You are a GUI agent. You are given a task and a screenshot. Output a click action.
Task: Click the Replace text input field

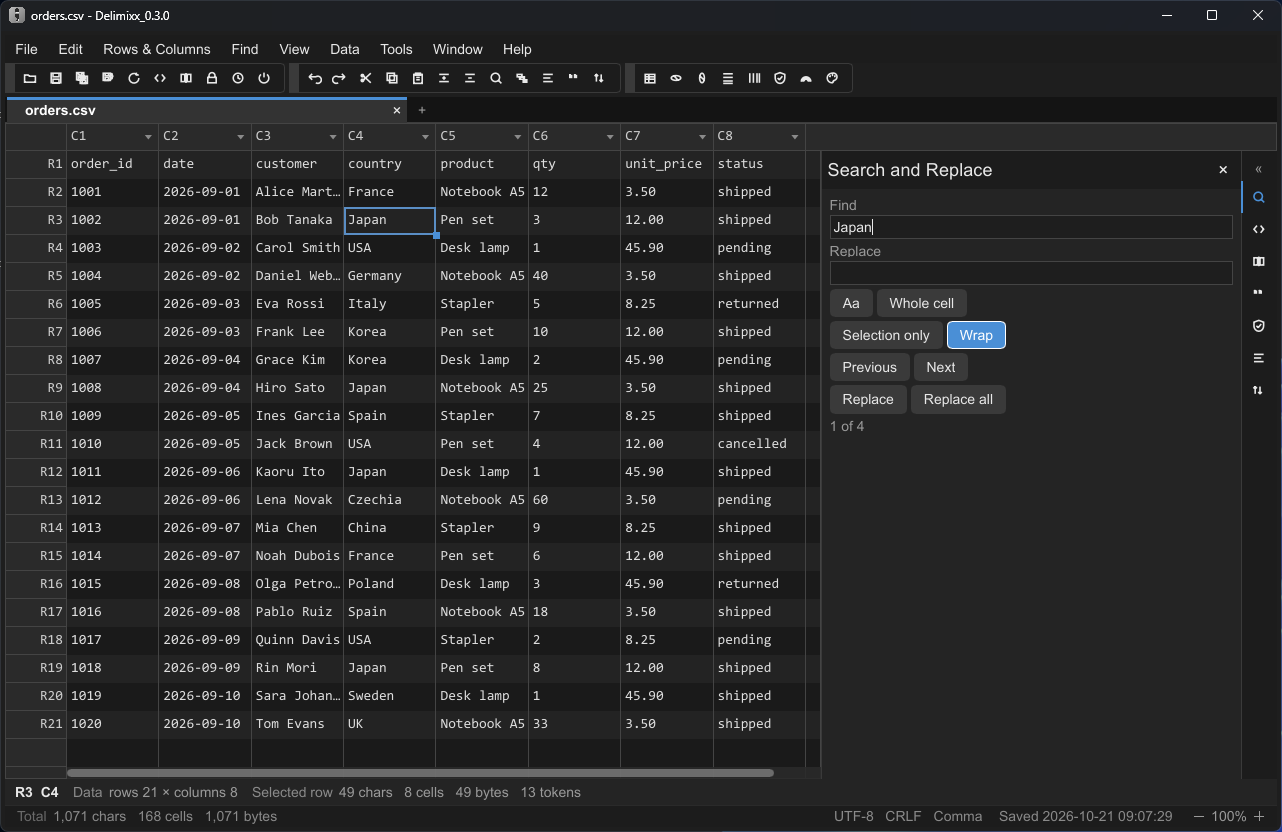tap(1031, 273)
